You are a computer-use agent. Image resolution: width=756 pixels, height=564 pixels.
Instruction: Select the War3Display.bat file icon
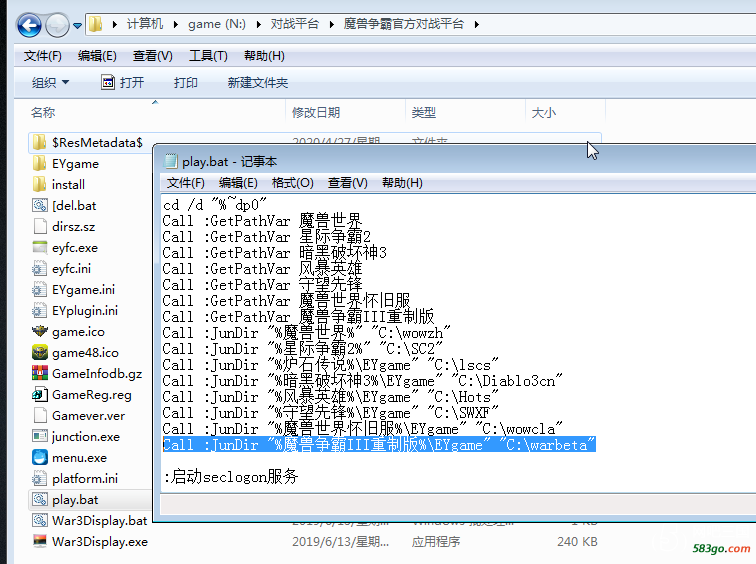click(40, 521)
